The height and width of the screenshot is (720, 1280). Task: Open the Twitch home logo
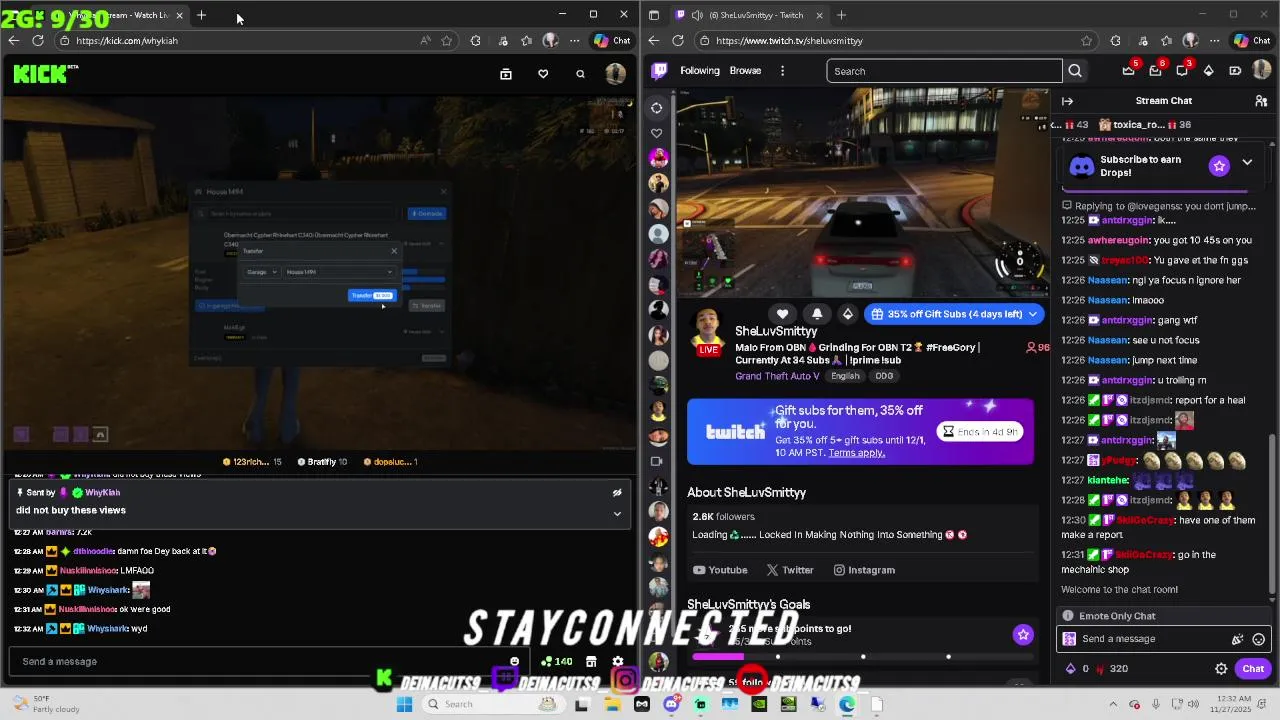click(x=660, y=71)
